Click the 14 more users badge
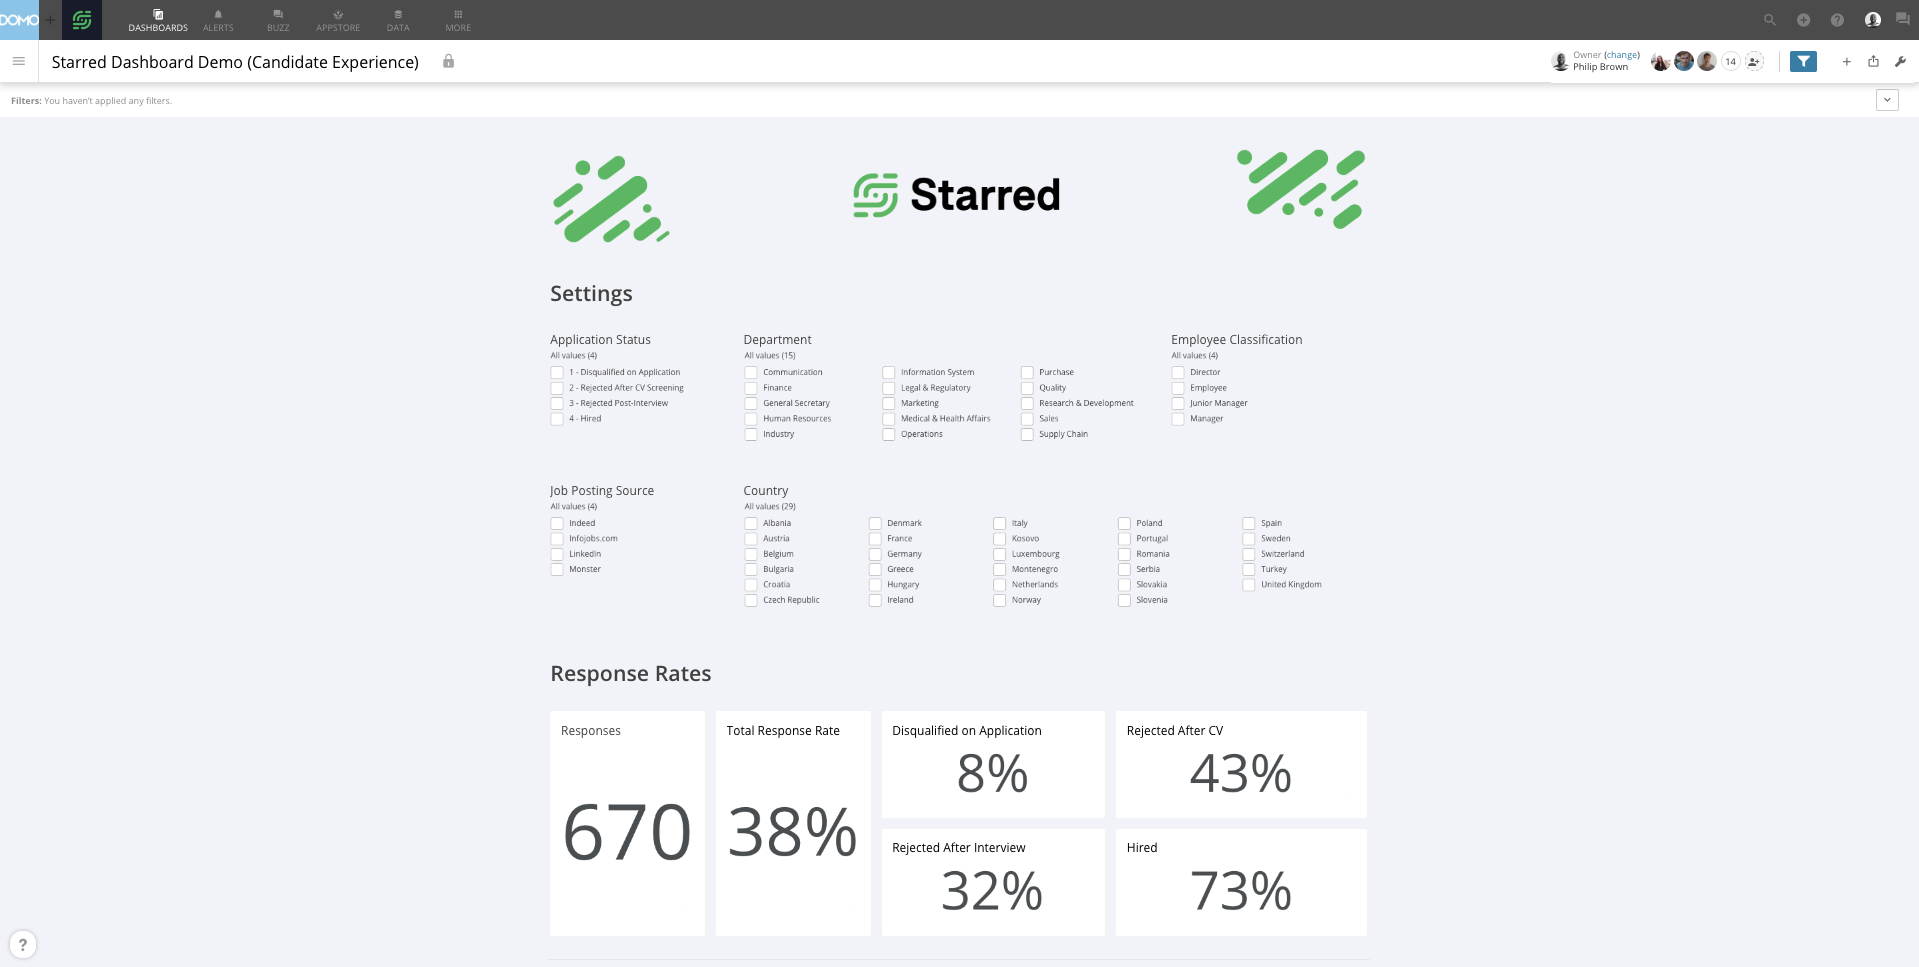 1730,61
